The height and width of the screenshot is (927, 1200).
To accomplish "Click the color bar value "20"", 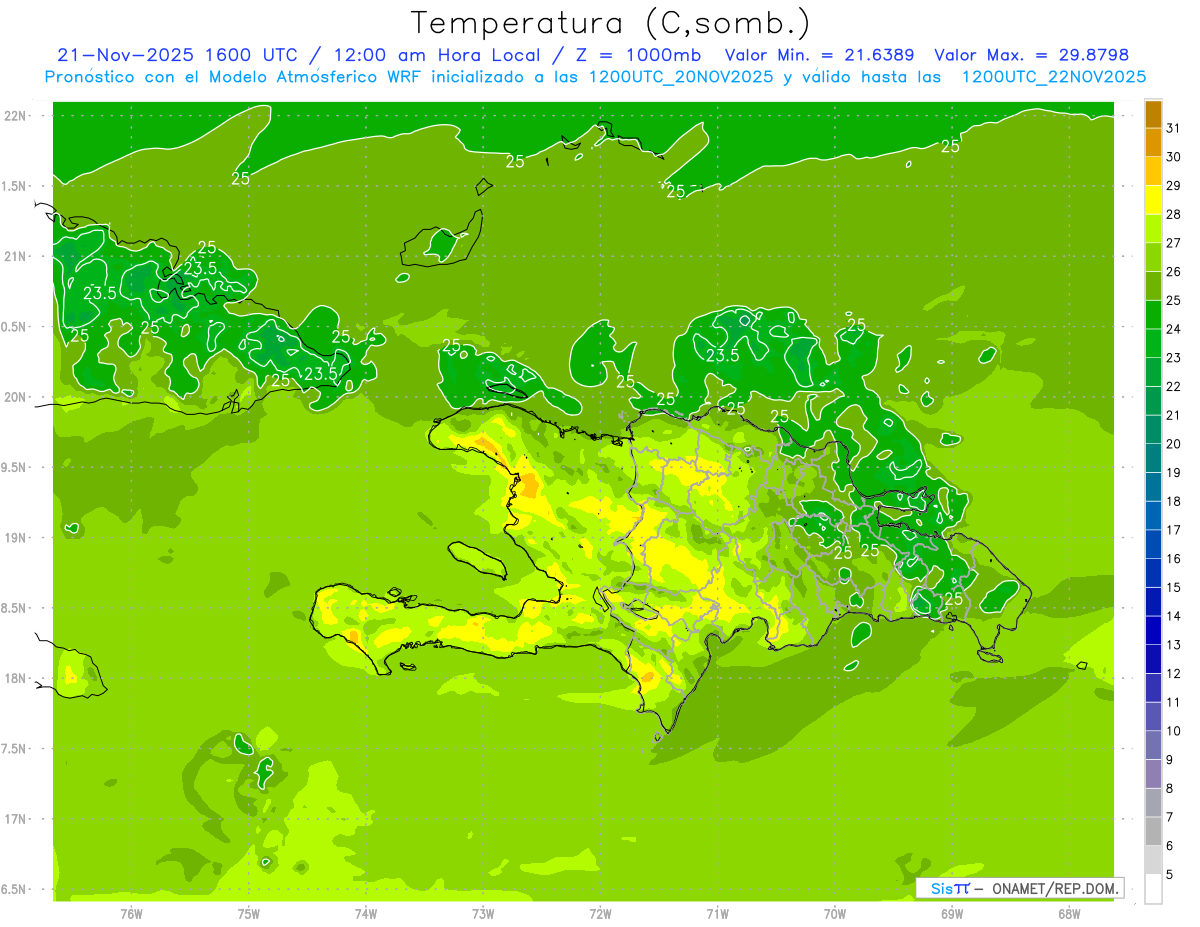I will click(x=1174, y=444).
